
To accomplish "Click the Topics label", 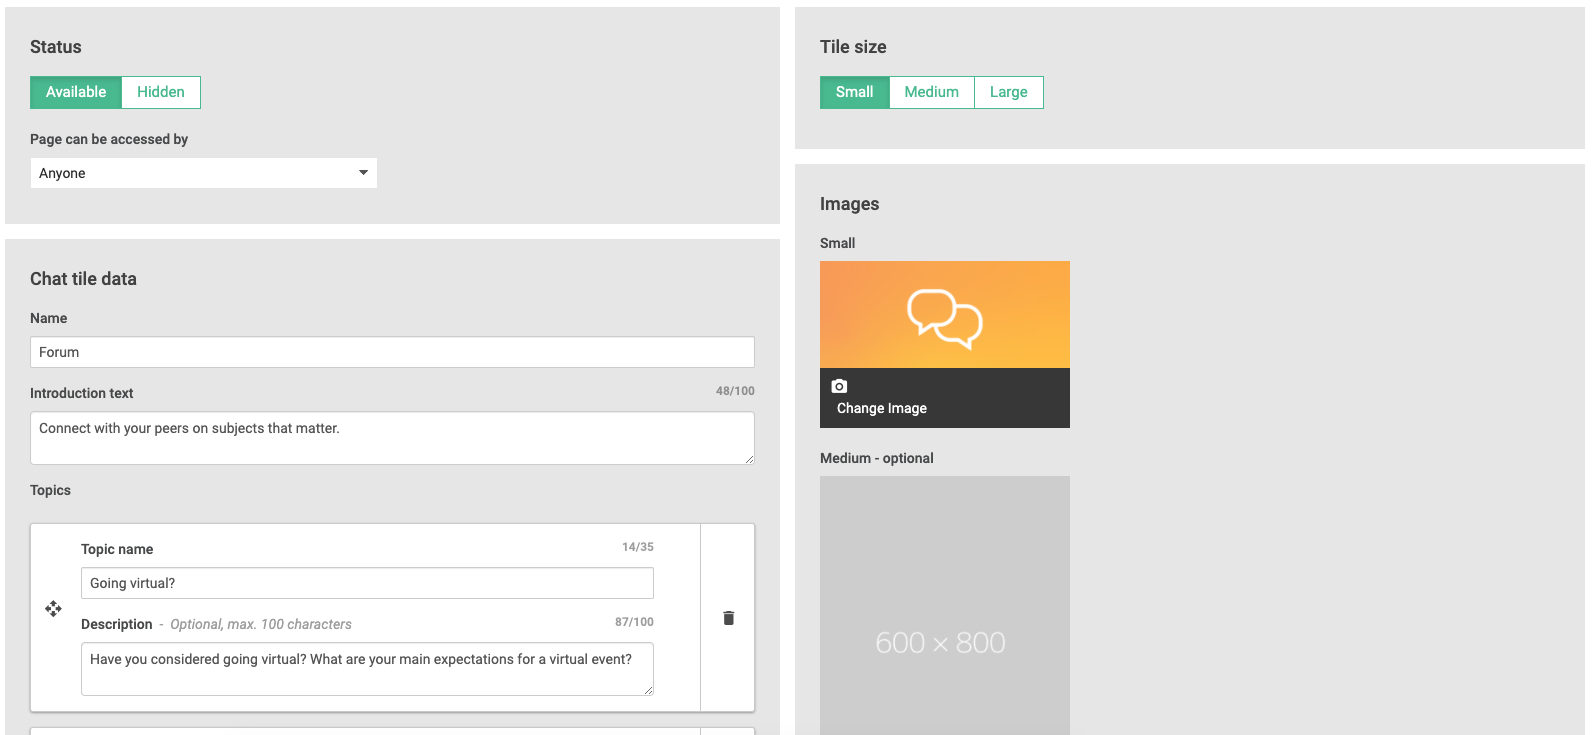I will coord(50,490).
